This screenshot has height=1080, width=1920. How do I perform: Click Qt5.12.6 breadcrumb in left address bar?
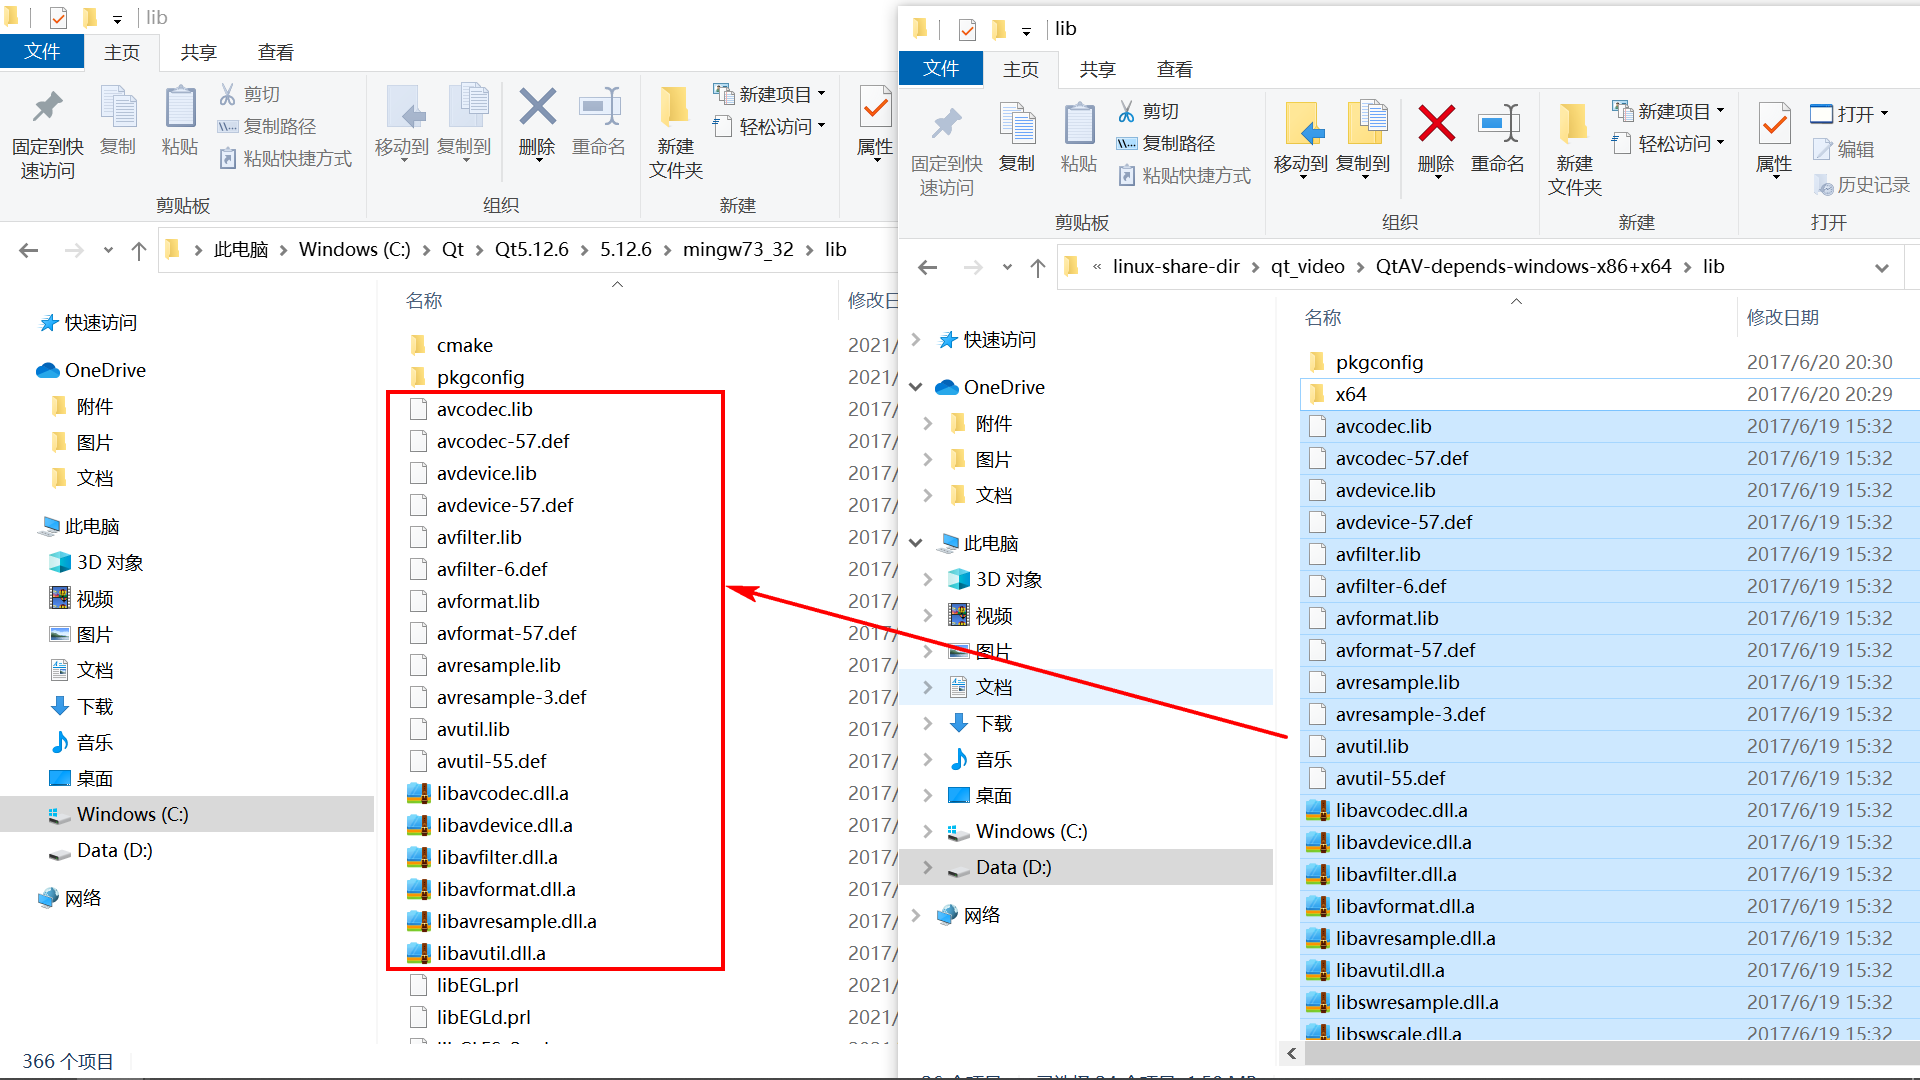(531, 249)
